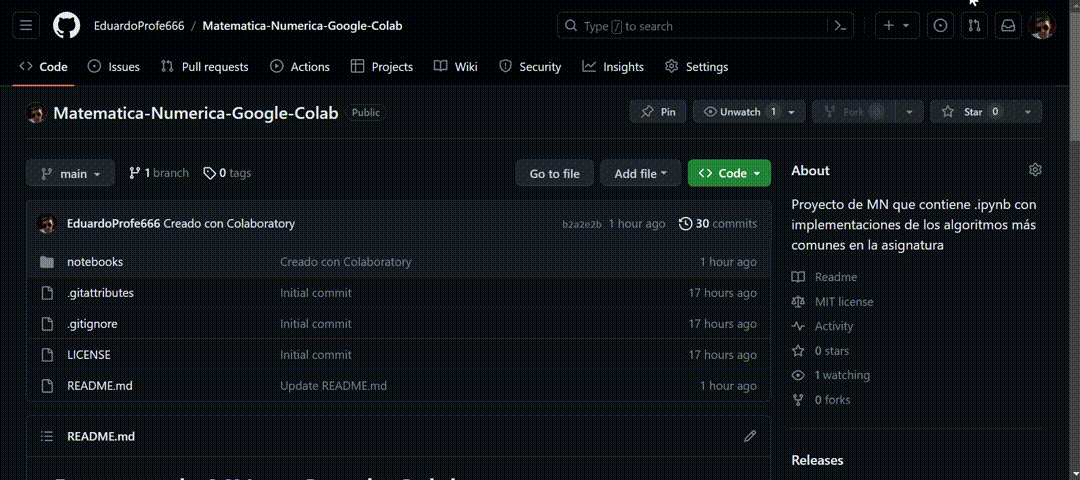Click the star icon next to 0 stars
The height and width of the screenshot is (480, 1080).
coord(798,351)
